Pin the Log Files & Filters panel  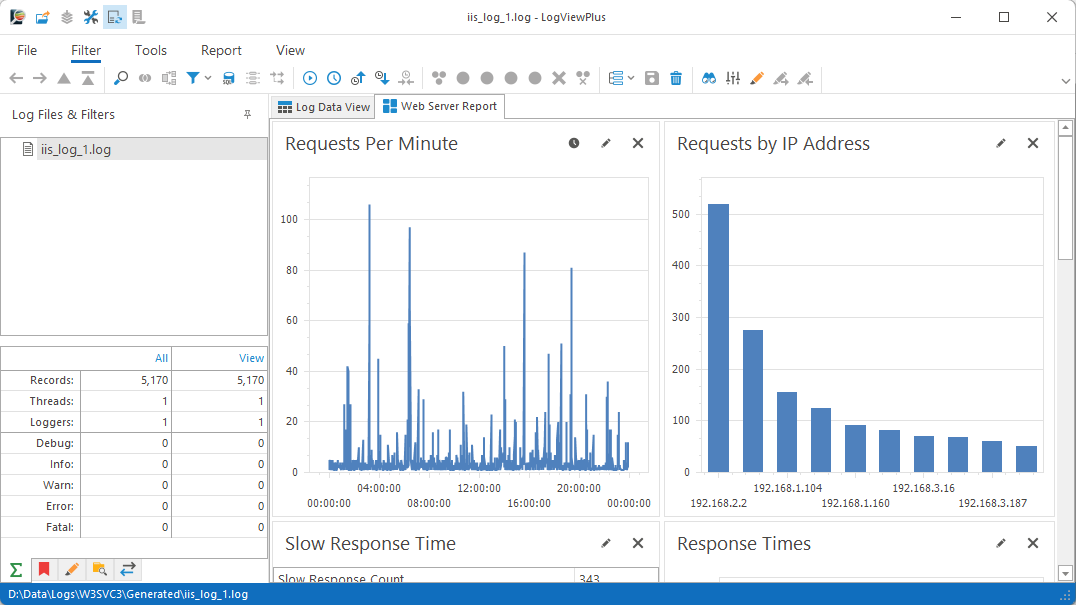point(248,115)
